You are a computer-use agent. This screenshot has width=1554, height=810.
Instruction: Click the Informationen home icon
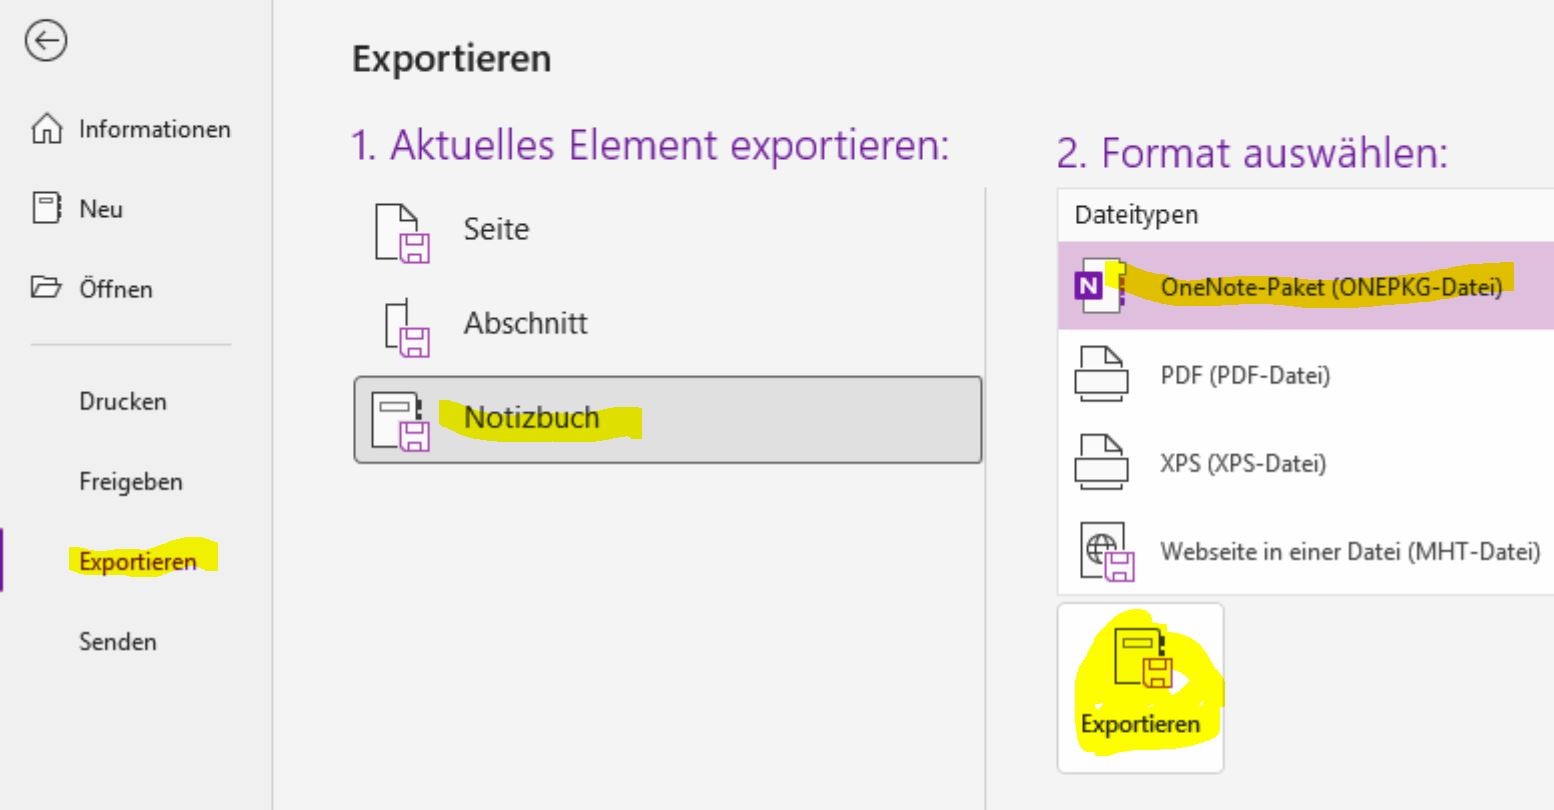[47, 129]
